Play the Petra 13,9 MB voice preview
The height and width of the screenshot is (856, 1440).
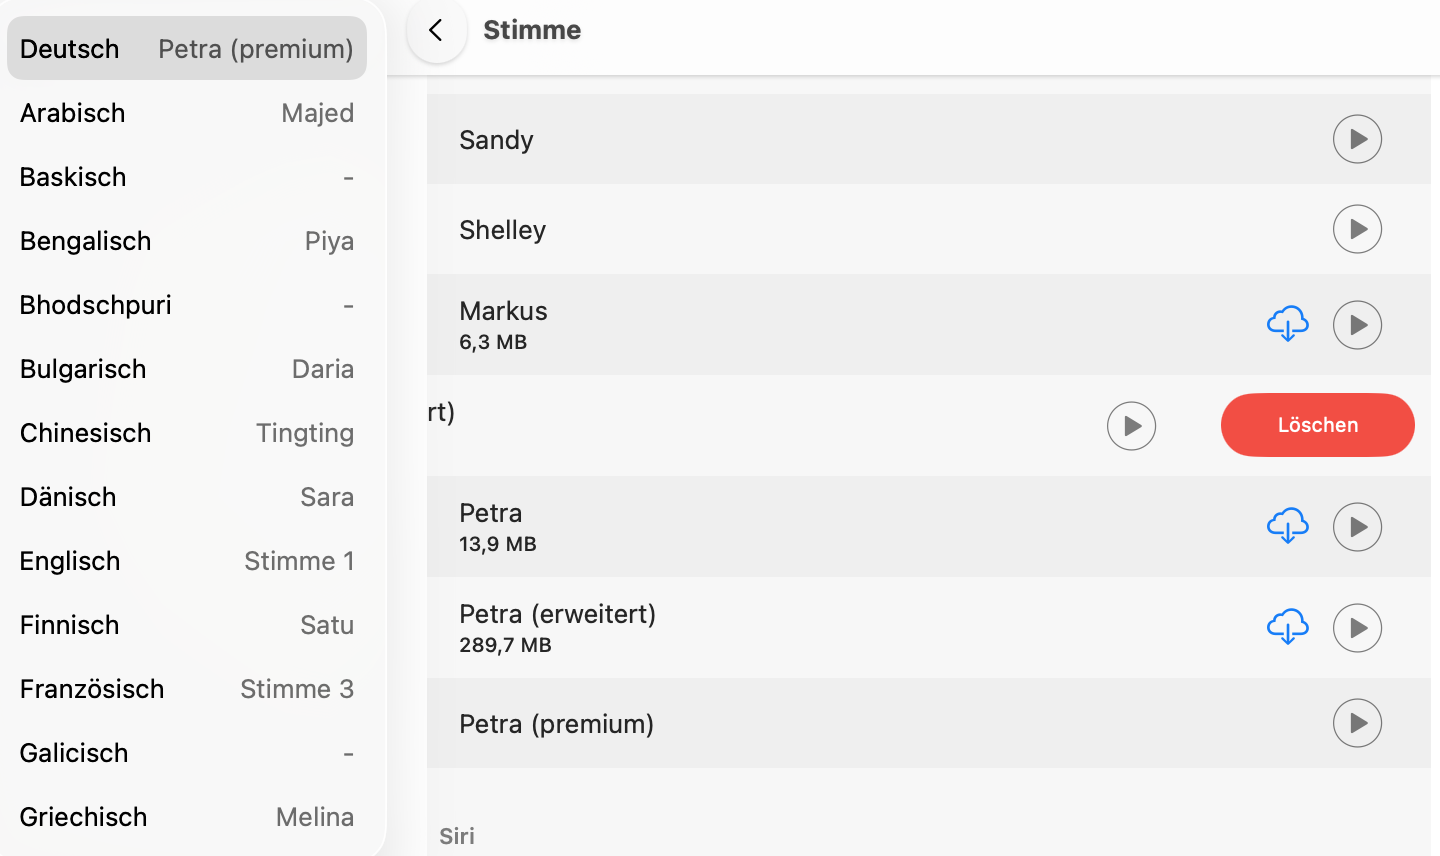click(x=1357, y=527)
